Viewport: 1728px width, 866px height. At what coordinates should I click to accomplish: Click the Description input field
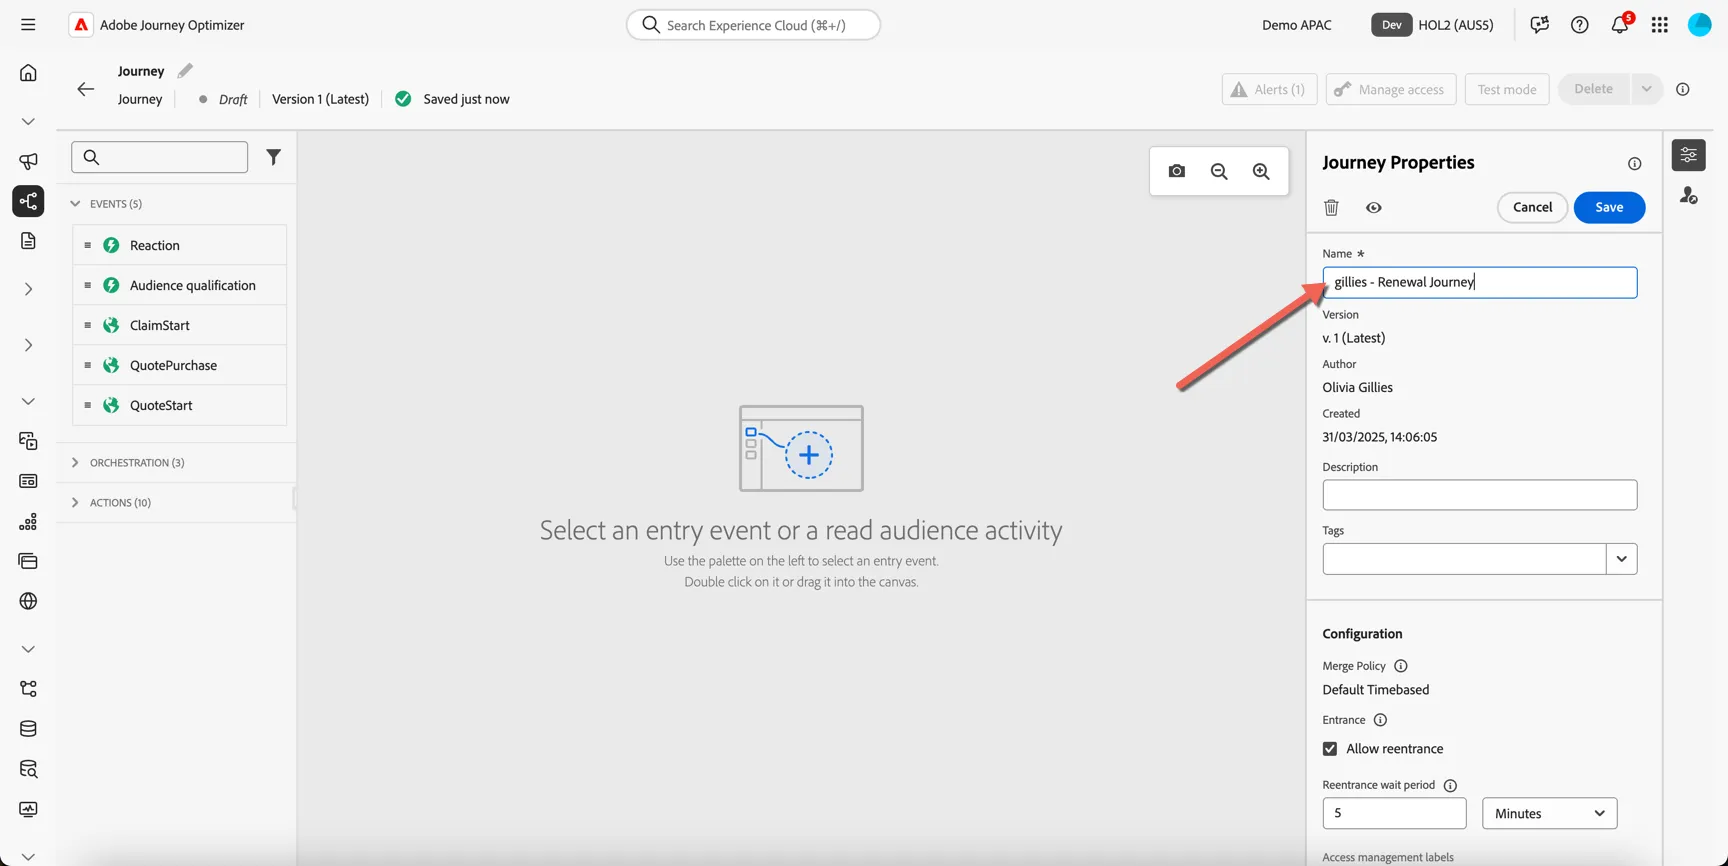click(x=1479, y=495)
